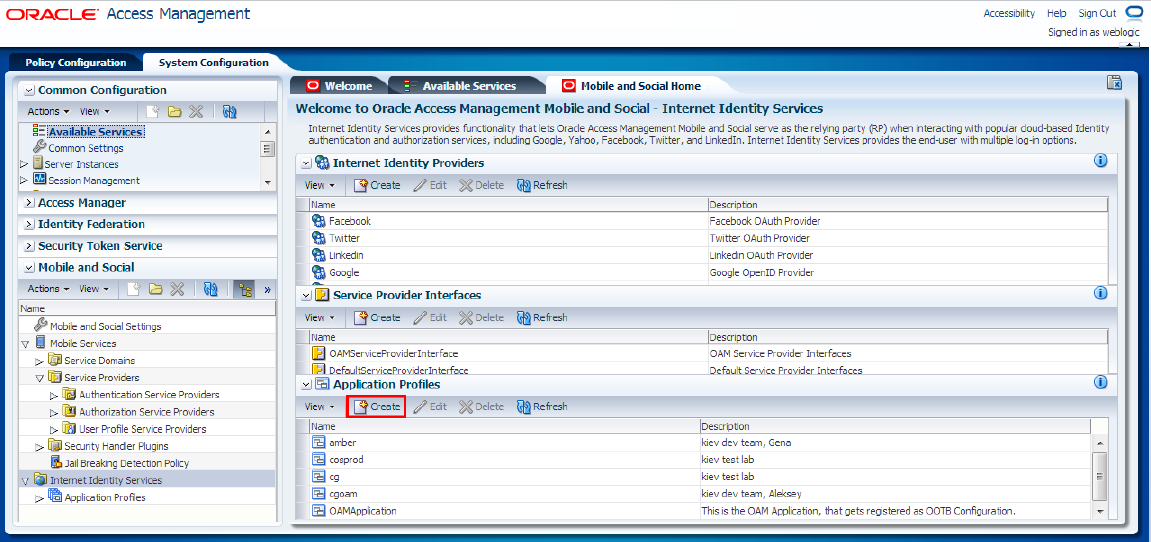Expand the Session Management tree node

tap(24, 180)
